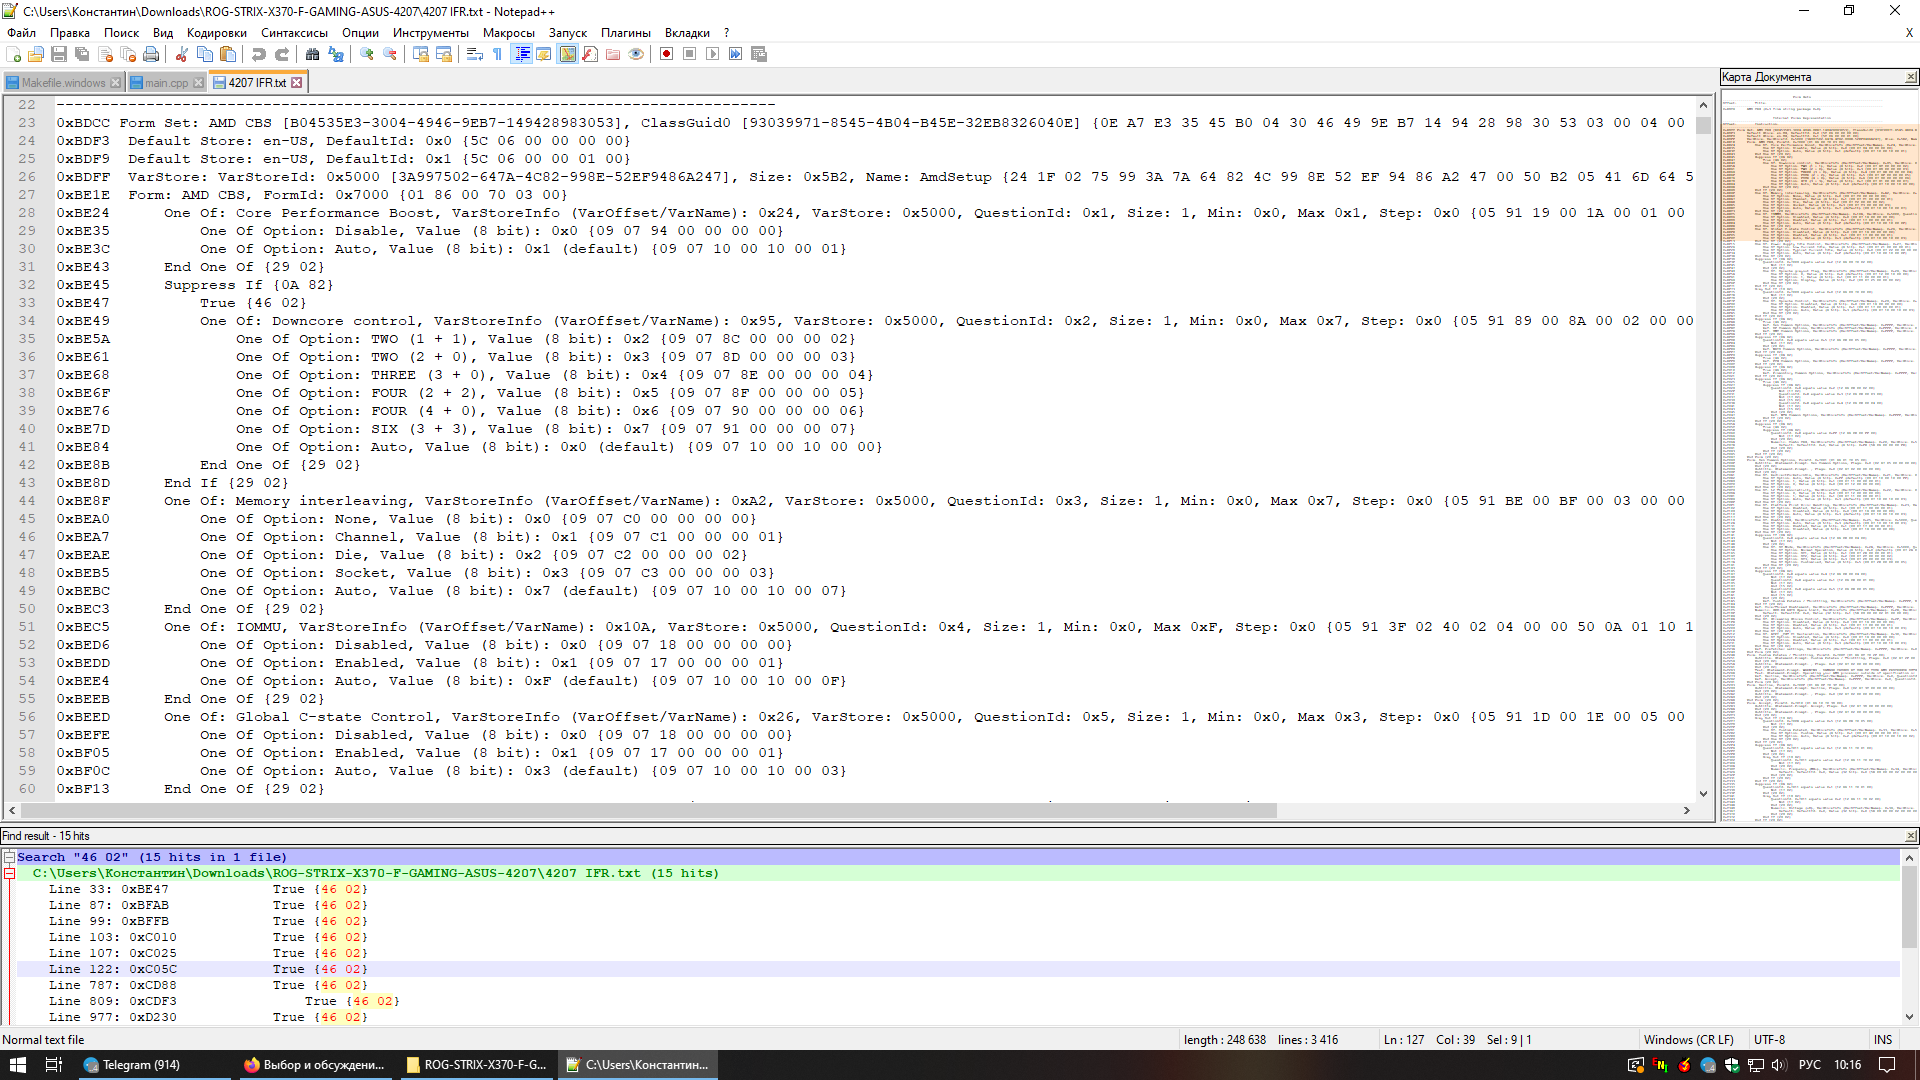The height and width of the screenshot is (1080, 1920).
Task: Toggle the Document Map toolbar button
Action: (567, 54)
